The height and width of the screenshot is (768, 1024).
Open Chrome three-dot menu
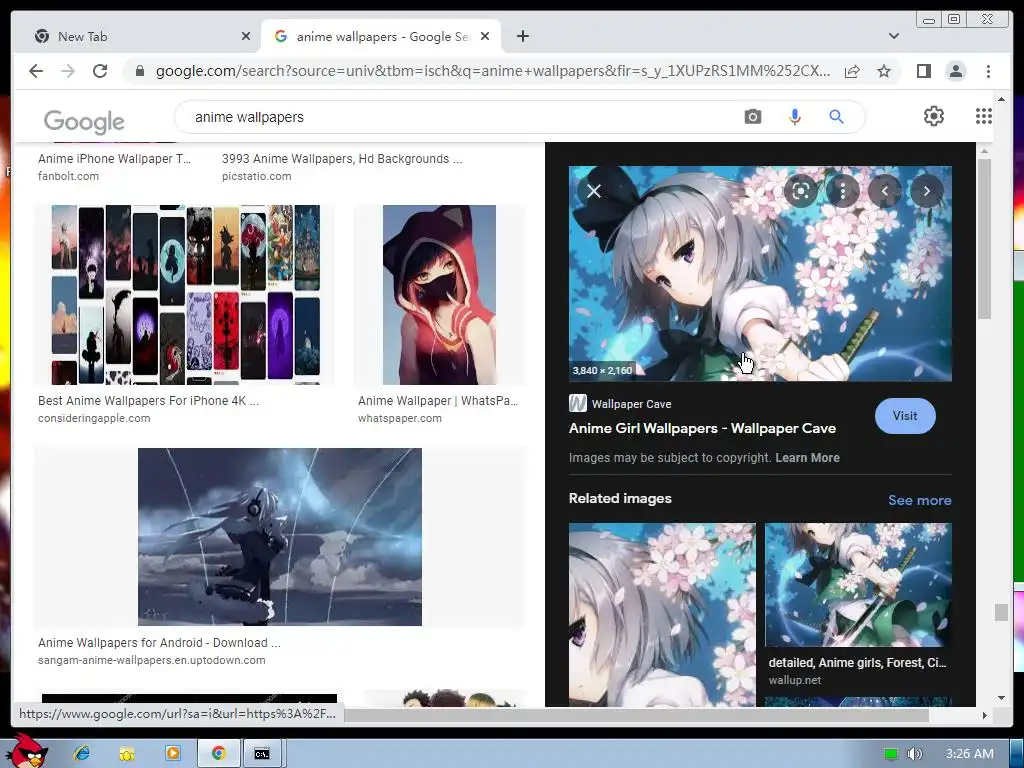pos(988,71)
